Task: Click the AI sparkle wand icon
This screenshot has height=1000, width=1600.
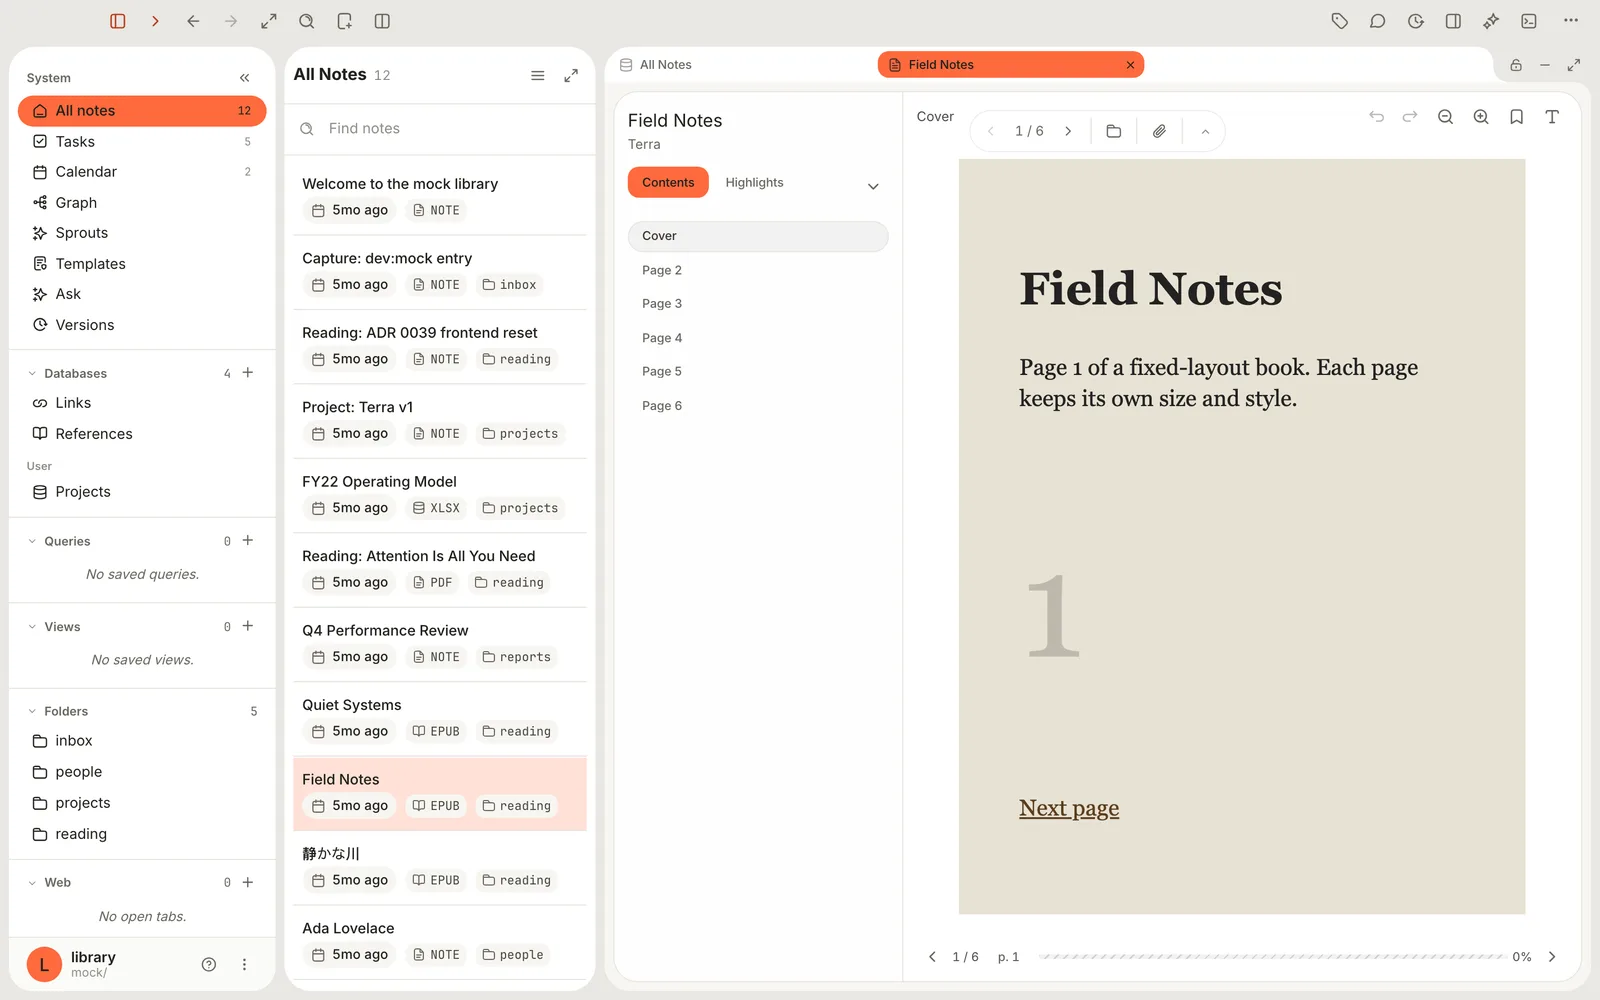Action: pos(1491,21)
